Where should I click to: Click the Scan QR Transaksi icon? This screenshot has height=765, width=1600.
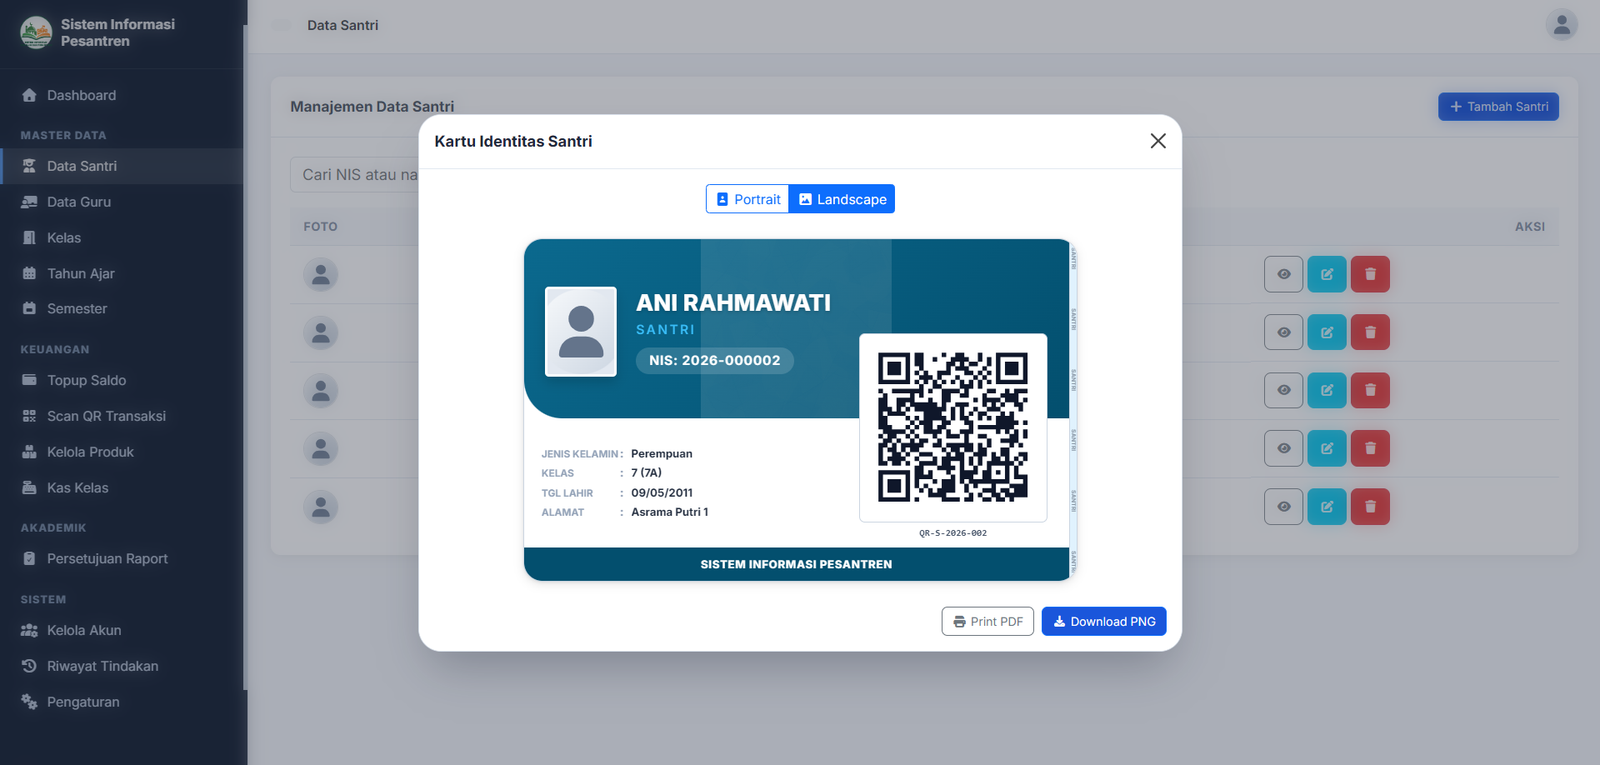click(29, 416)
